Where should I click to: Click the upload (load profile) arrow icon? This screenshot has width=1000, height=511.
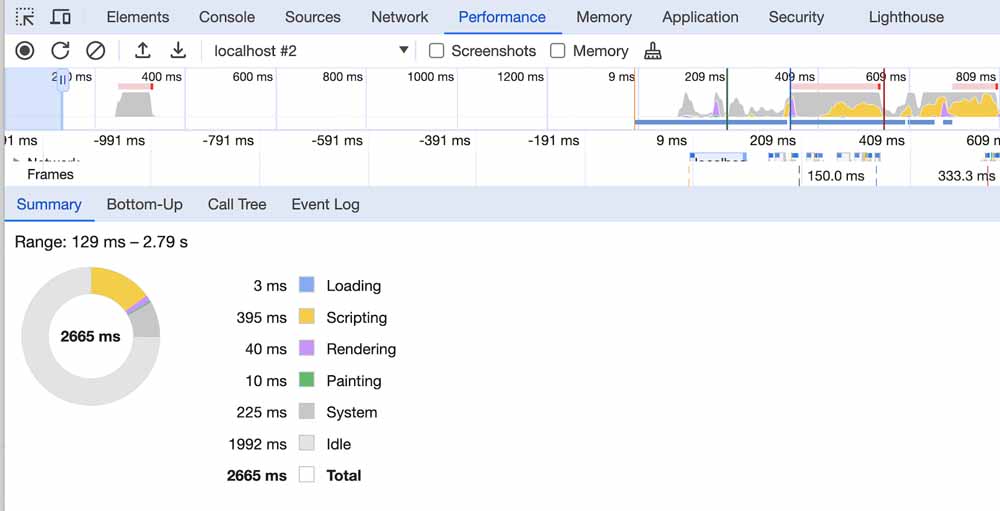(x=143, y=50)
